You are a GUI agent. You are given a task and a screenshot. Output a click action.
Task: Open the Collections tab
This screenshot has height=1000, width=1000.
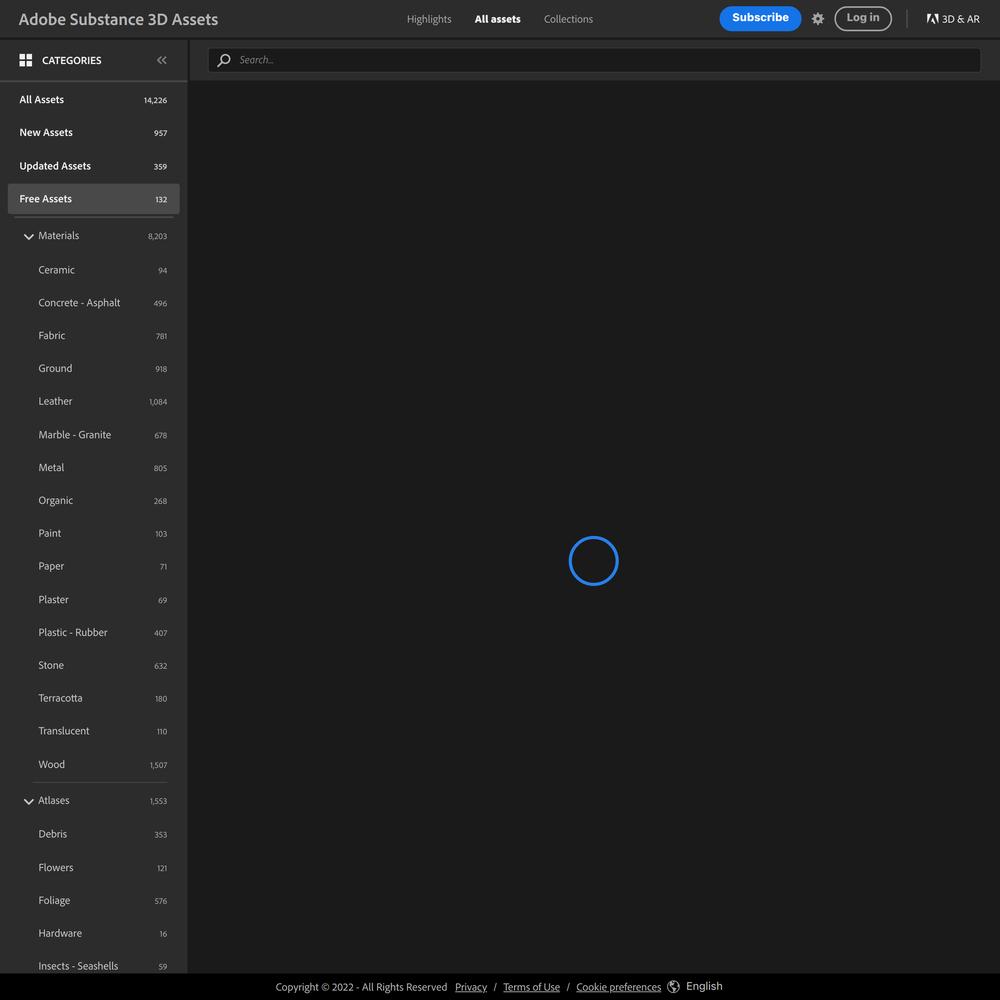click(x=568, y=19)
